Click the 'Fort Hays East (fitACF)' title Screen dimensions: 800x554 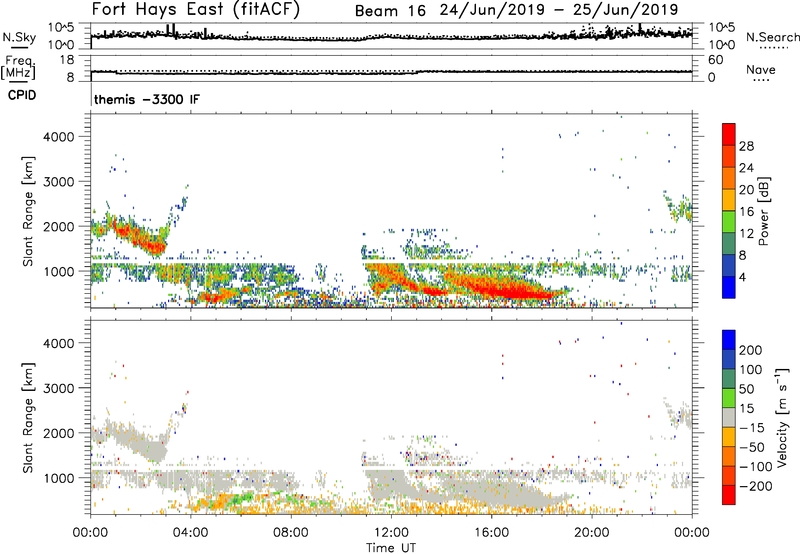coord(196,9)
